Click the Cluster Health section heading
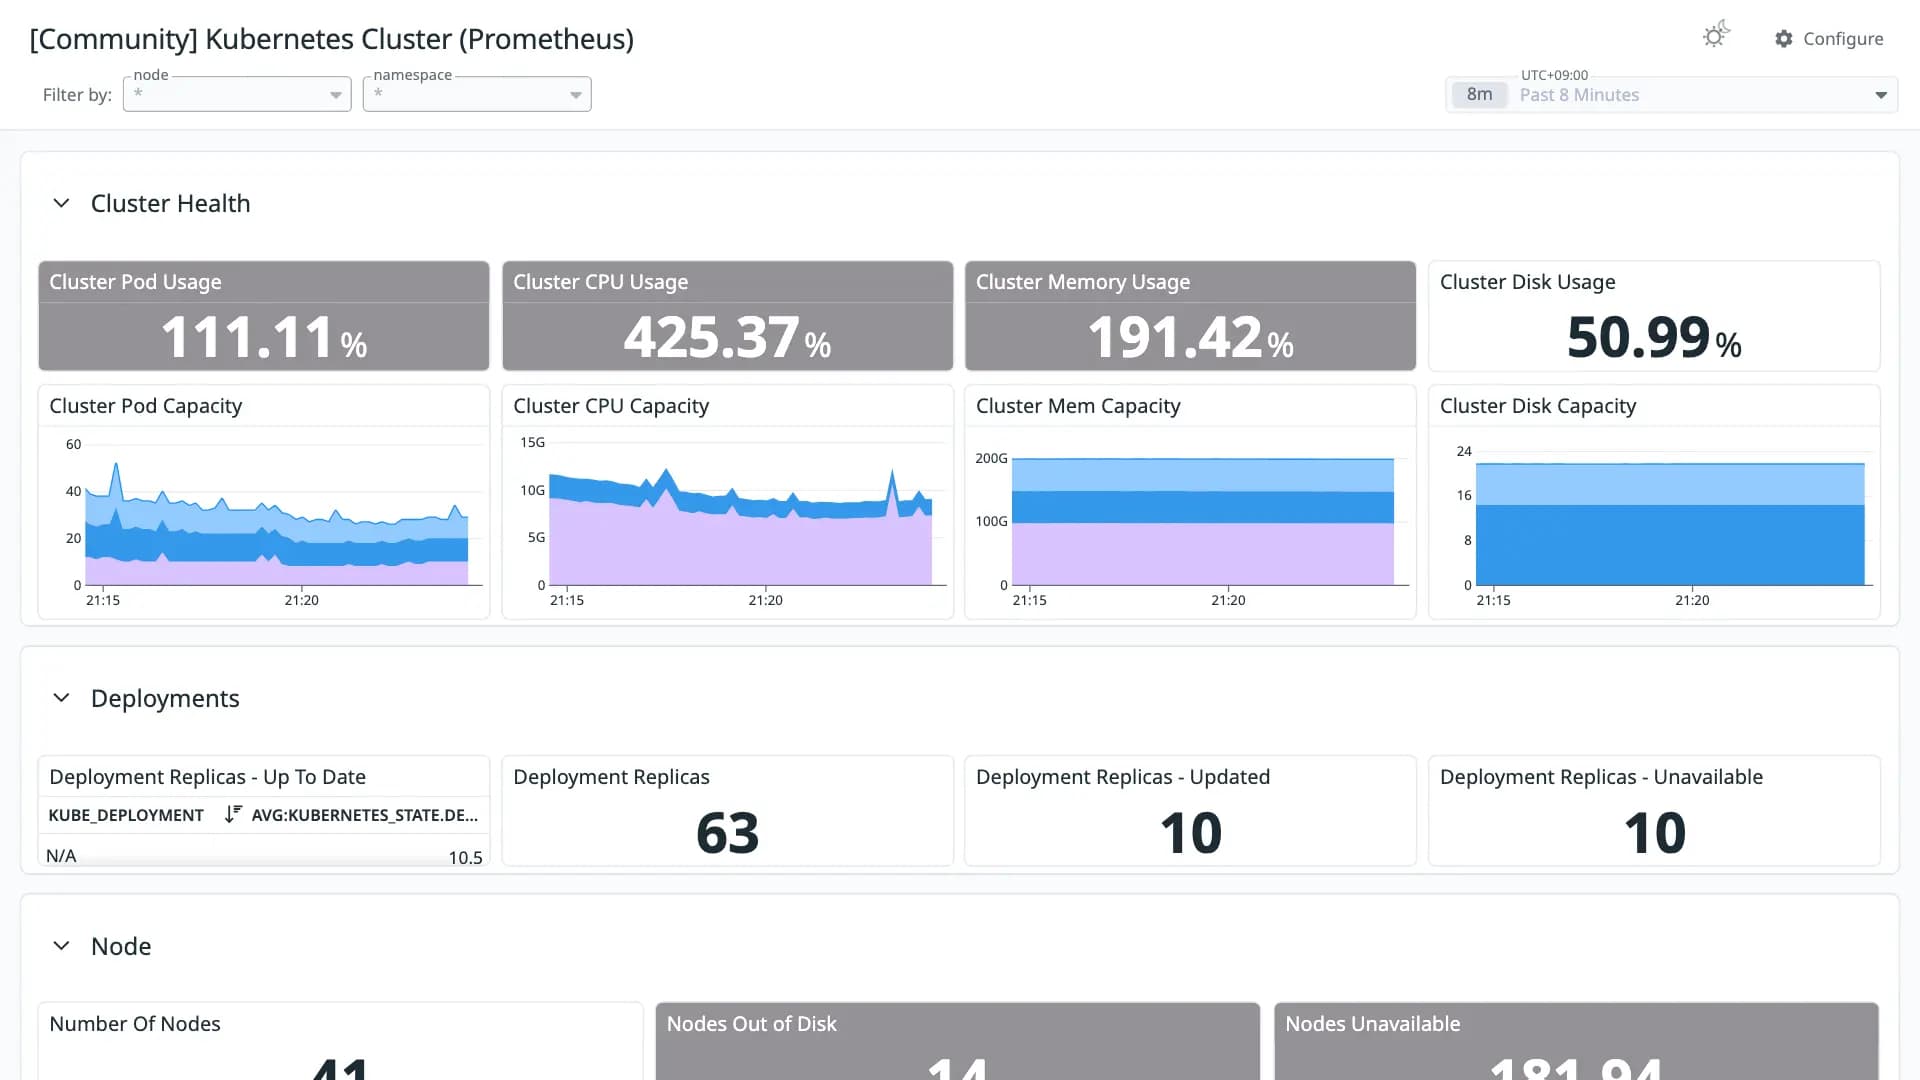The height and width of the screenshot is (1080, 1920). [x=170, y=203]
